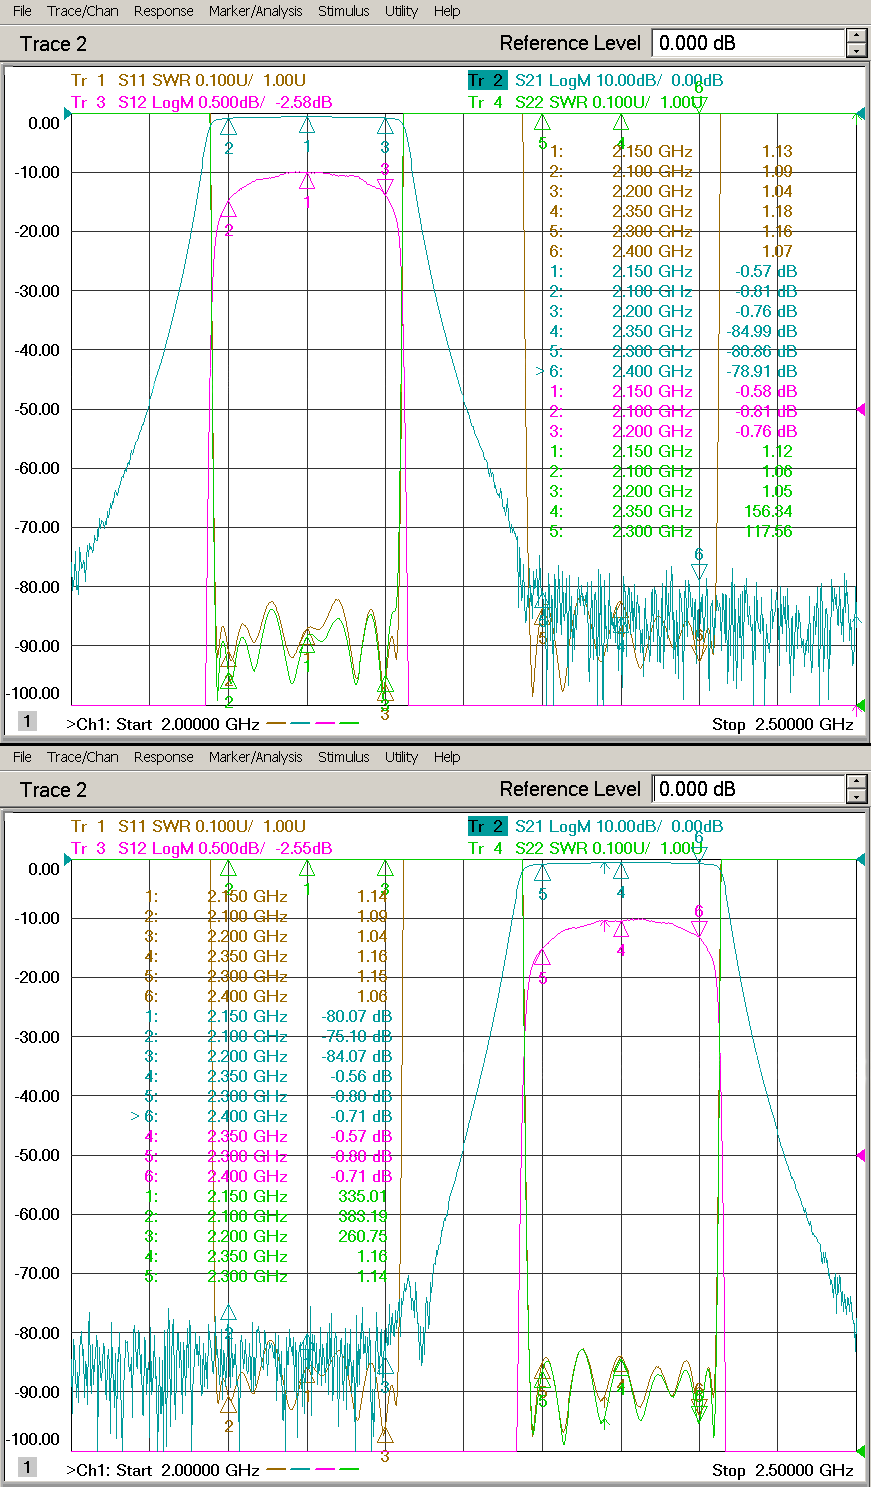Screen dimensions: 871x1487
Task: Click Stop 2.50000 GHz label in top window
Action: point(782,724)
